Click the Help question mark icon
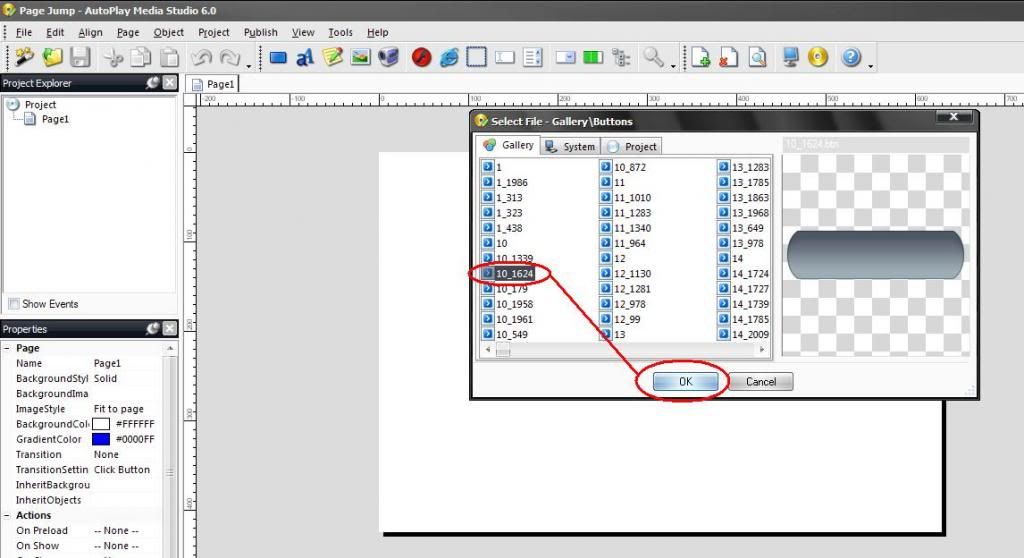This screenshot has width=1024, height=558. [x=850, y=58]
